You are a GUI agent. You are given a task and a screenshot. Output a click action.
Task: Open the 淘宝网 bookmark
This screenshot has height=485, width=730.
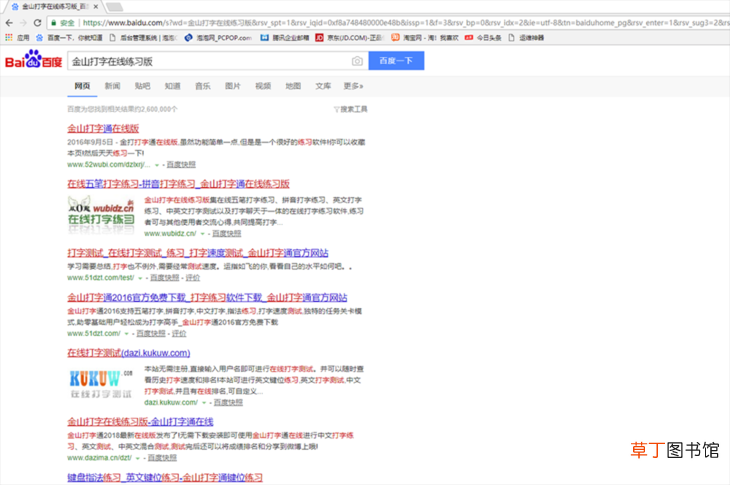coord(425,38)
